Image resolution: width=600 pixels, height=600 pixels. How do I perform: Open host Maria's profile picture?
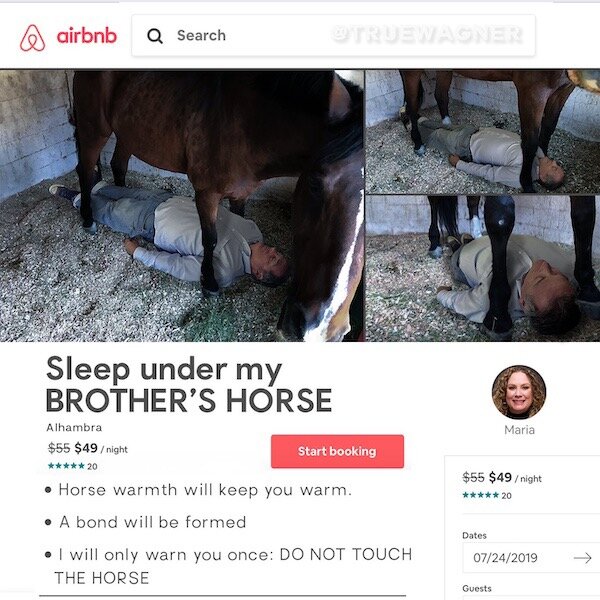pos(519,392)
